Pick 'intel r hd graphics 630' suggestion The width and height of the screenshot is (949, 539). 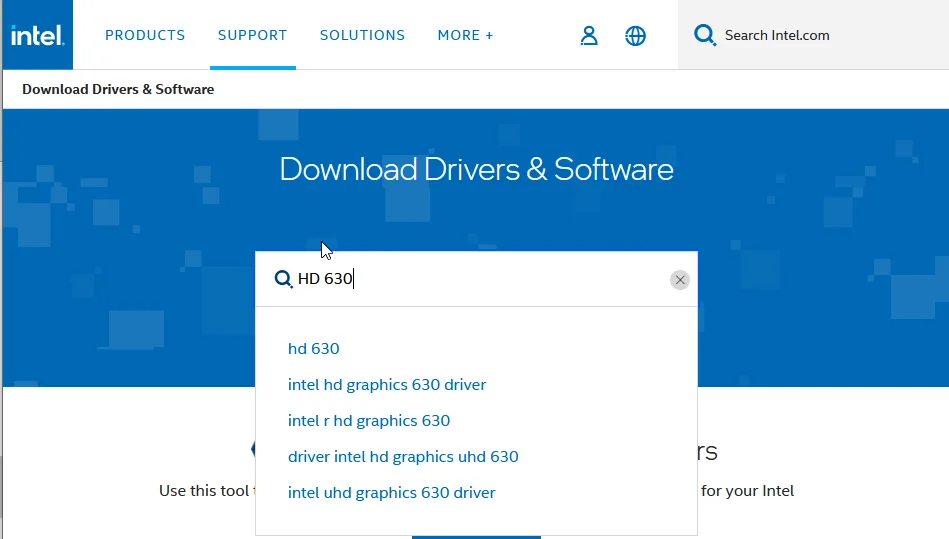[369, 420]
